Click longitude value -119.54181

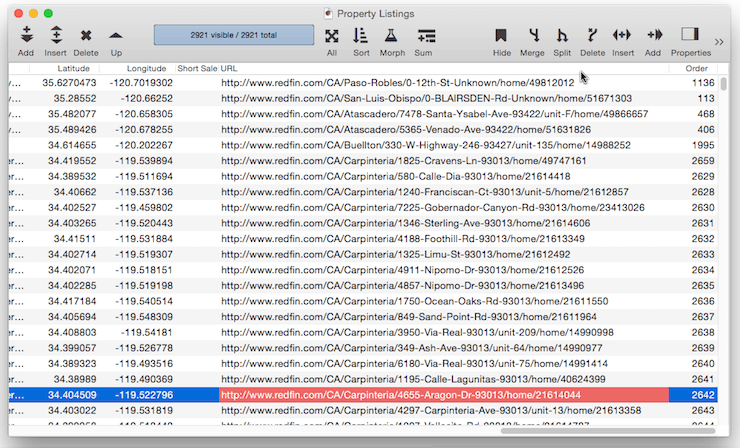coord(147,332)
